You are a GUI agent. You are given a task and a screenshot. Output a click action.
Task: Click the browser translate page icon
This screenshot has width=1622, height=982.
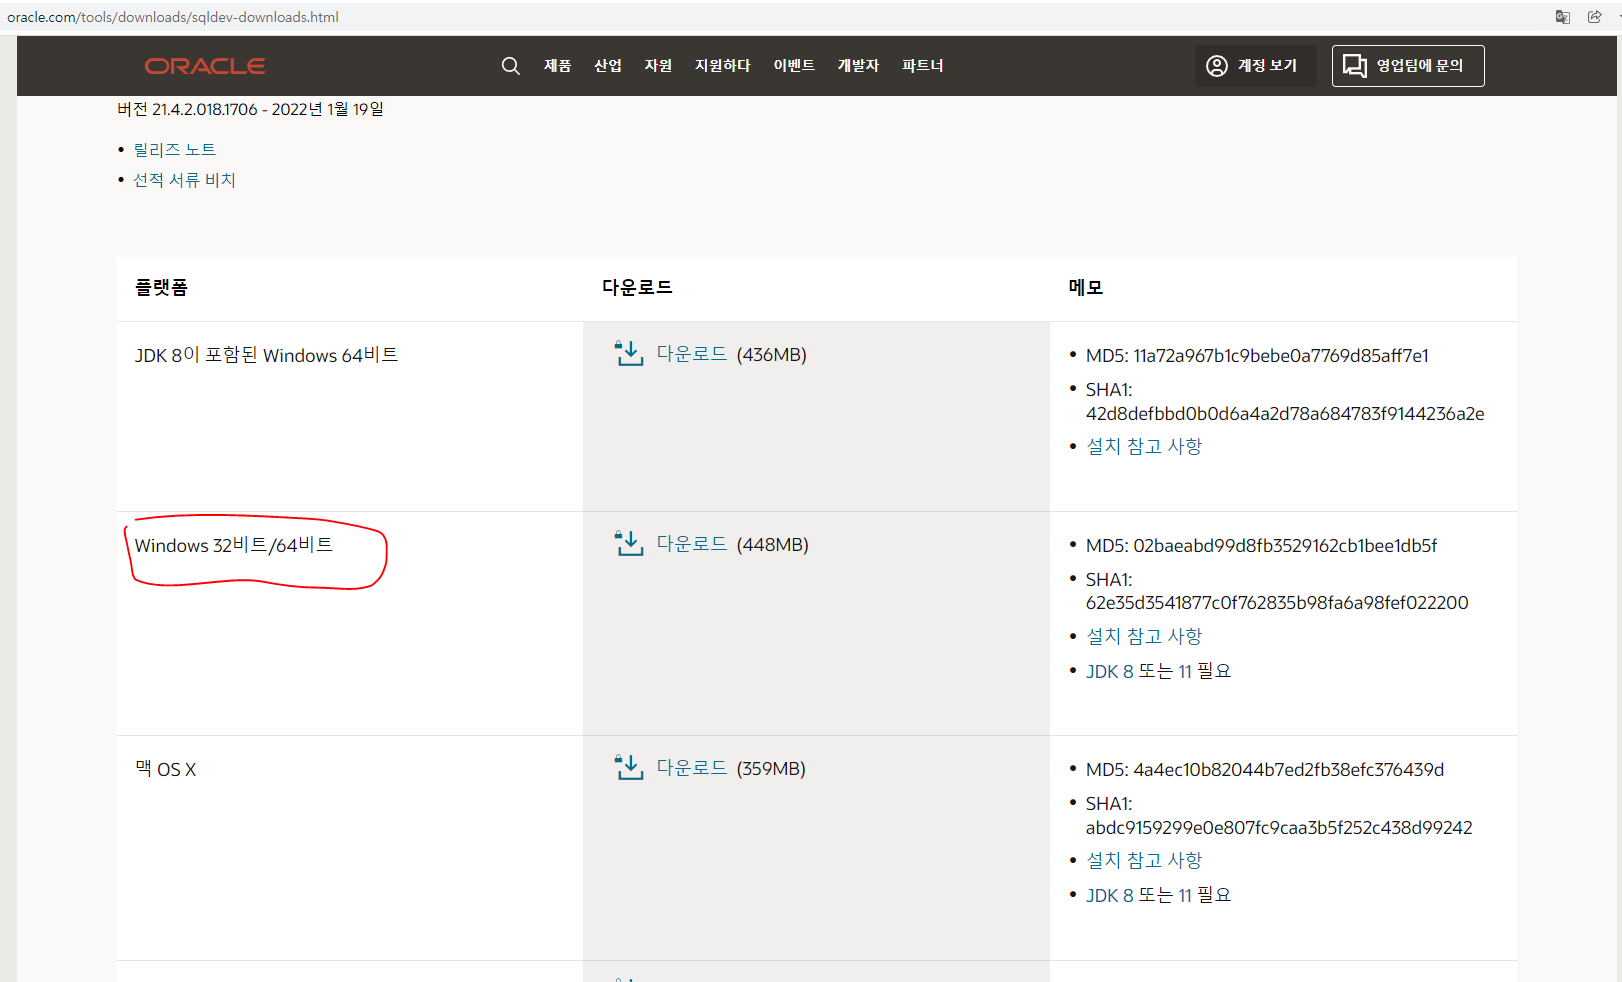[x=1563, y=17]
